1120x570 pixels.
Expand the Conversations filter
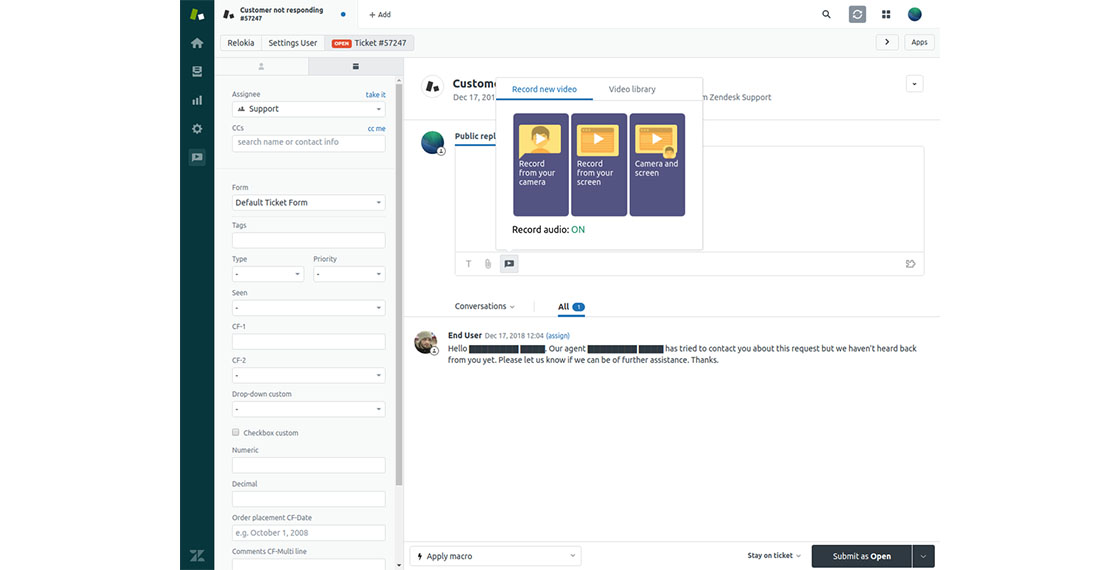tap(484, 306)
